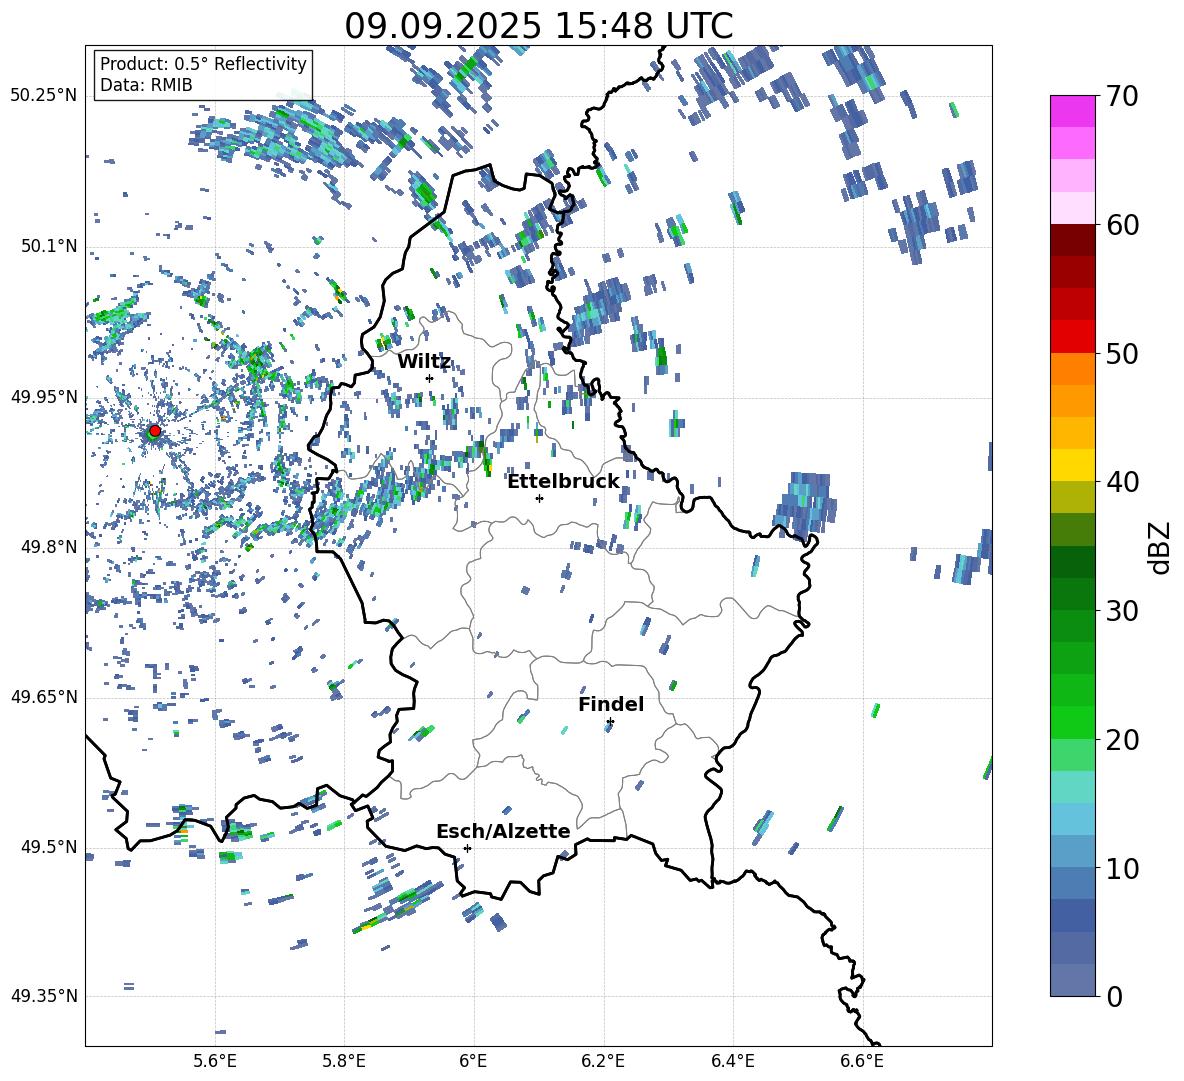1184x1081 pixels.
Task: Click the Findel station cross marker
Action: click(610, 722)
